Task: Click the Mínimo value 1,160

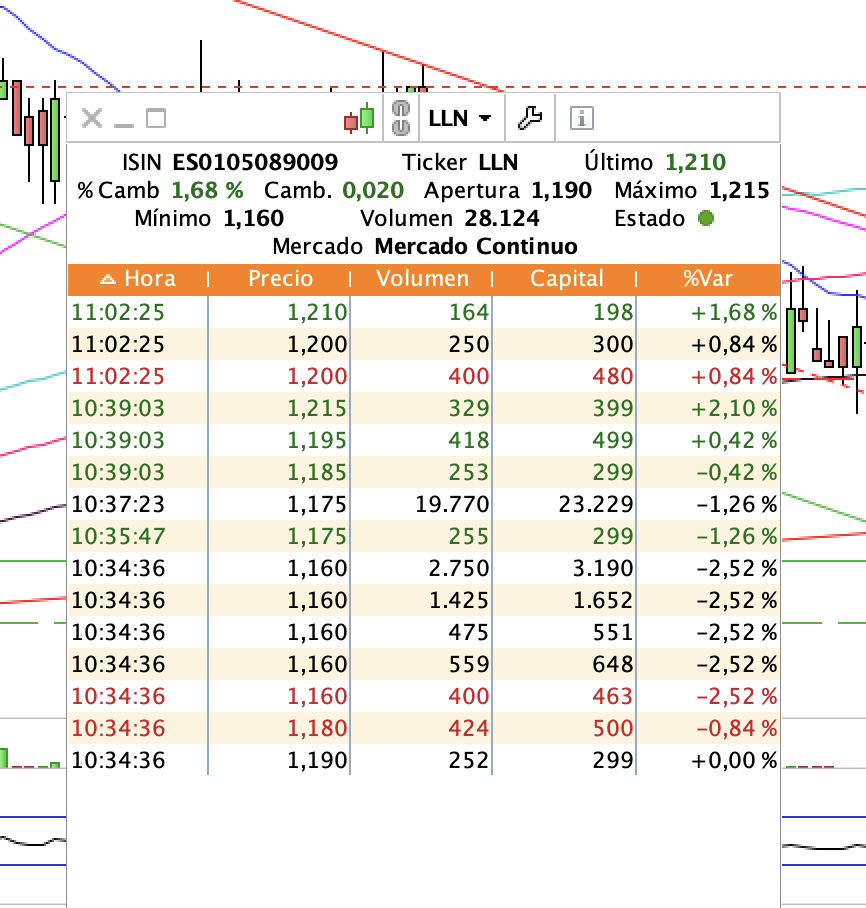Action: tap(254, 219)
